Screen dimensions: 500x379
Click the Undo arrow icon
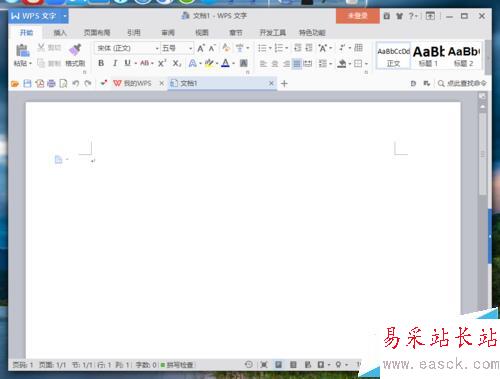click(76, 83)
